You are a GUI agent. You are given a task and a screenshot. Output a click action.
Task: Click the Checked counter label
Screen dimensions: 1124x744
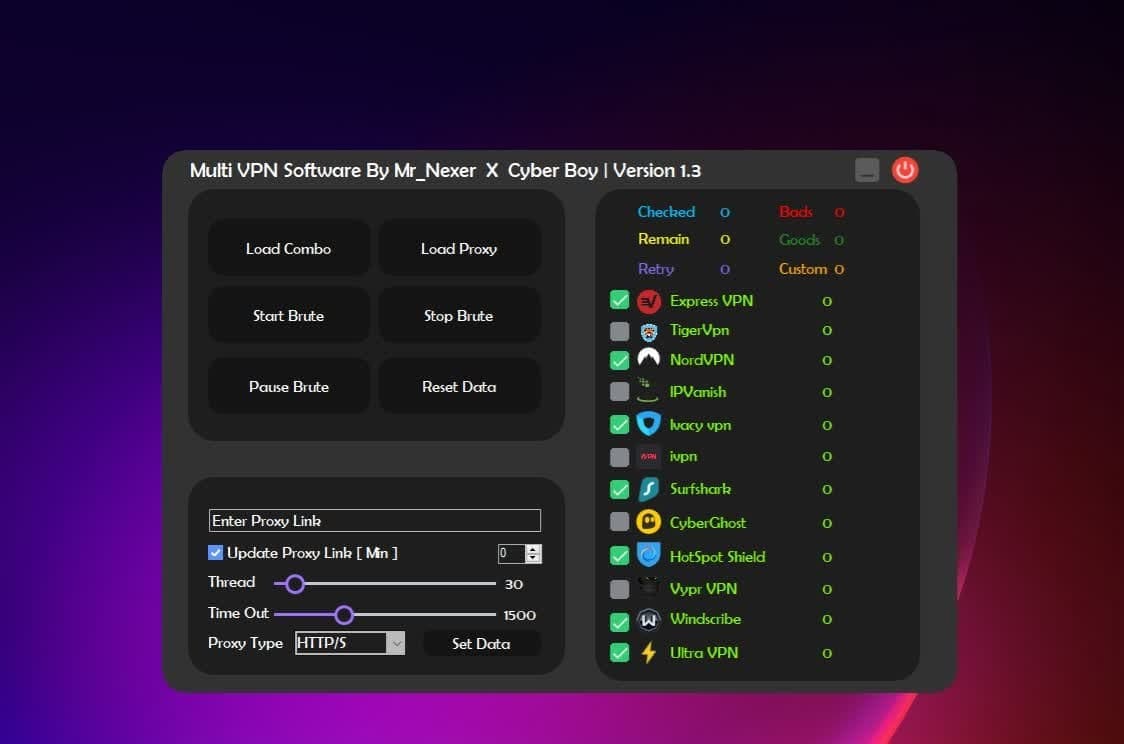[x=666, y=212]
